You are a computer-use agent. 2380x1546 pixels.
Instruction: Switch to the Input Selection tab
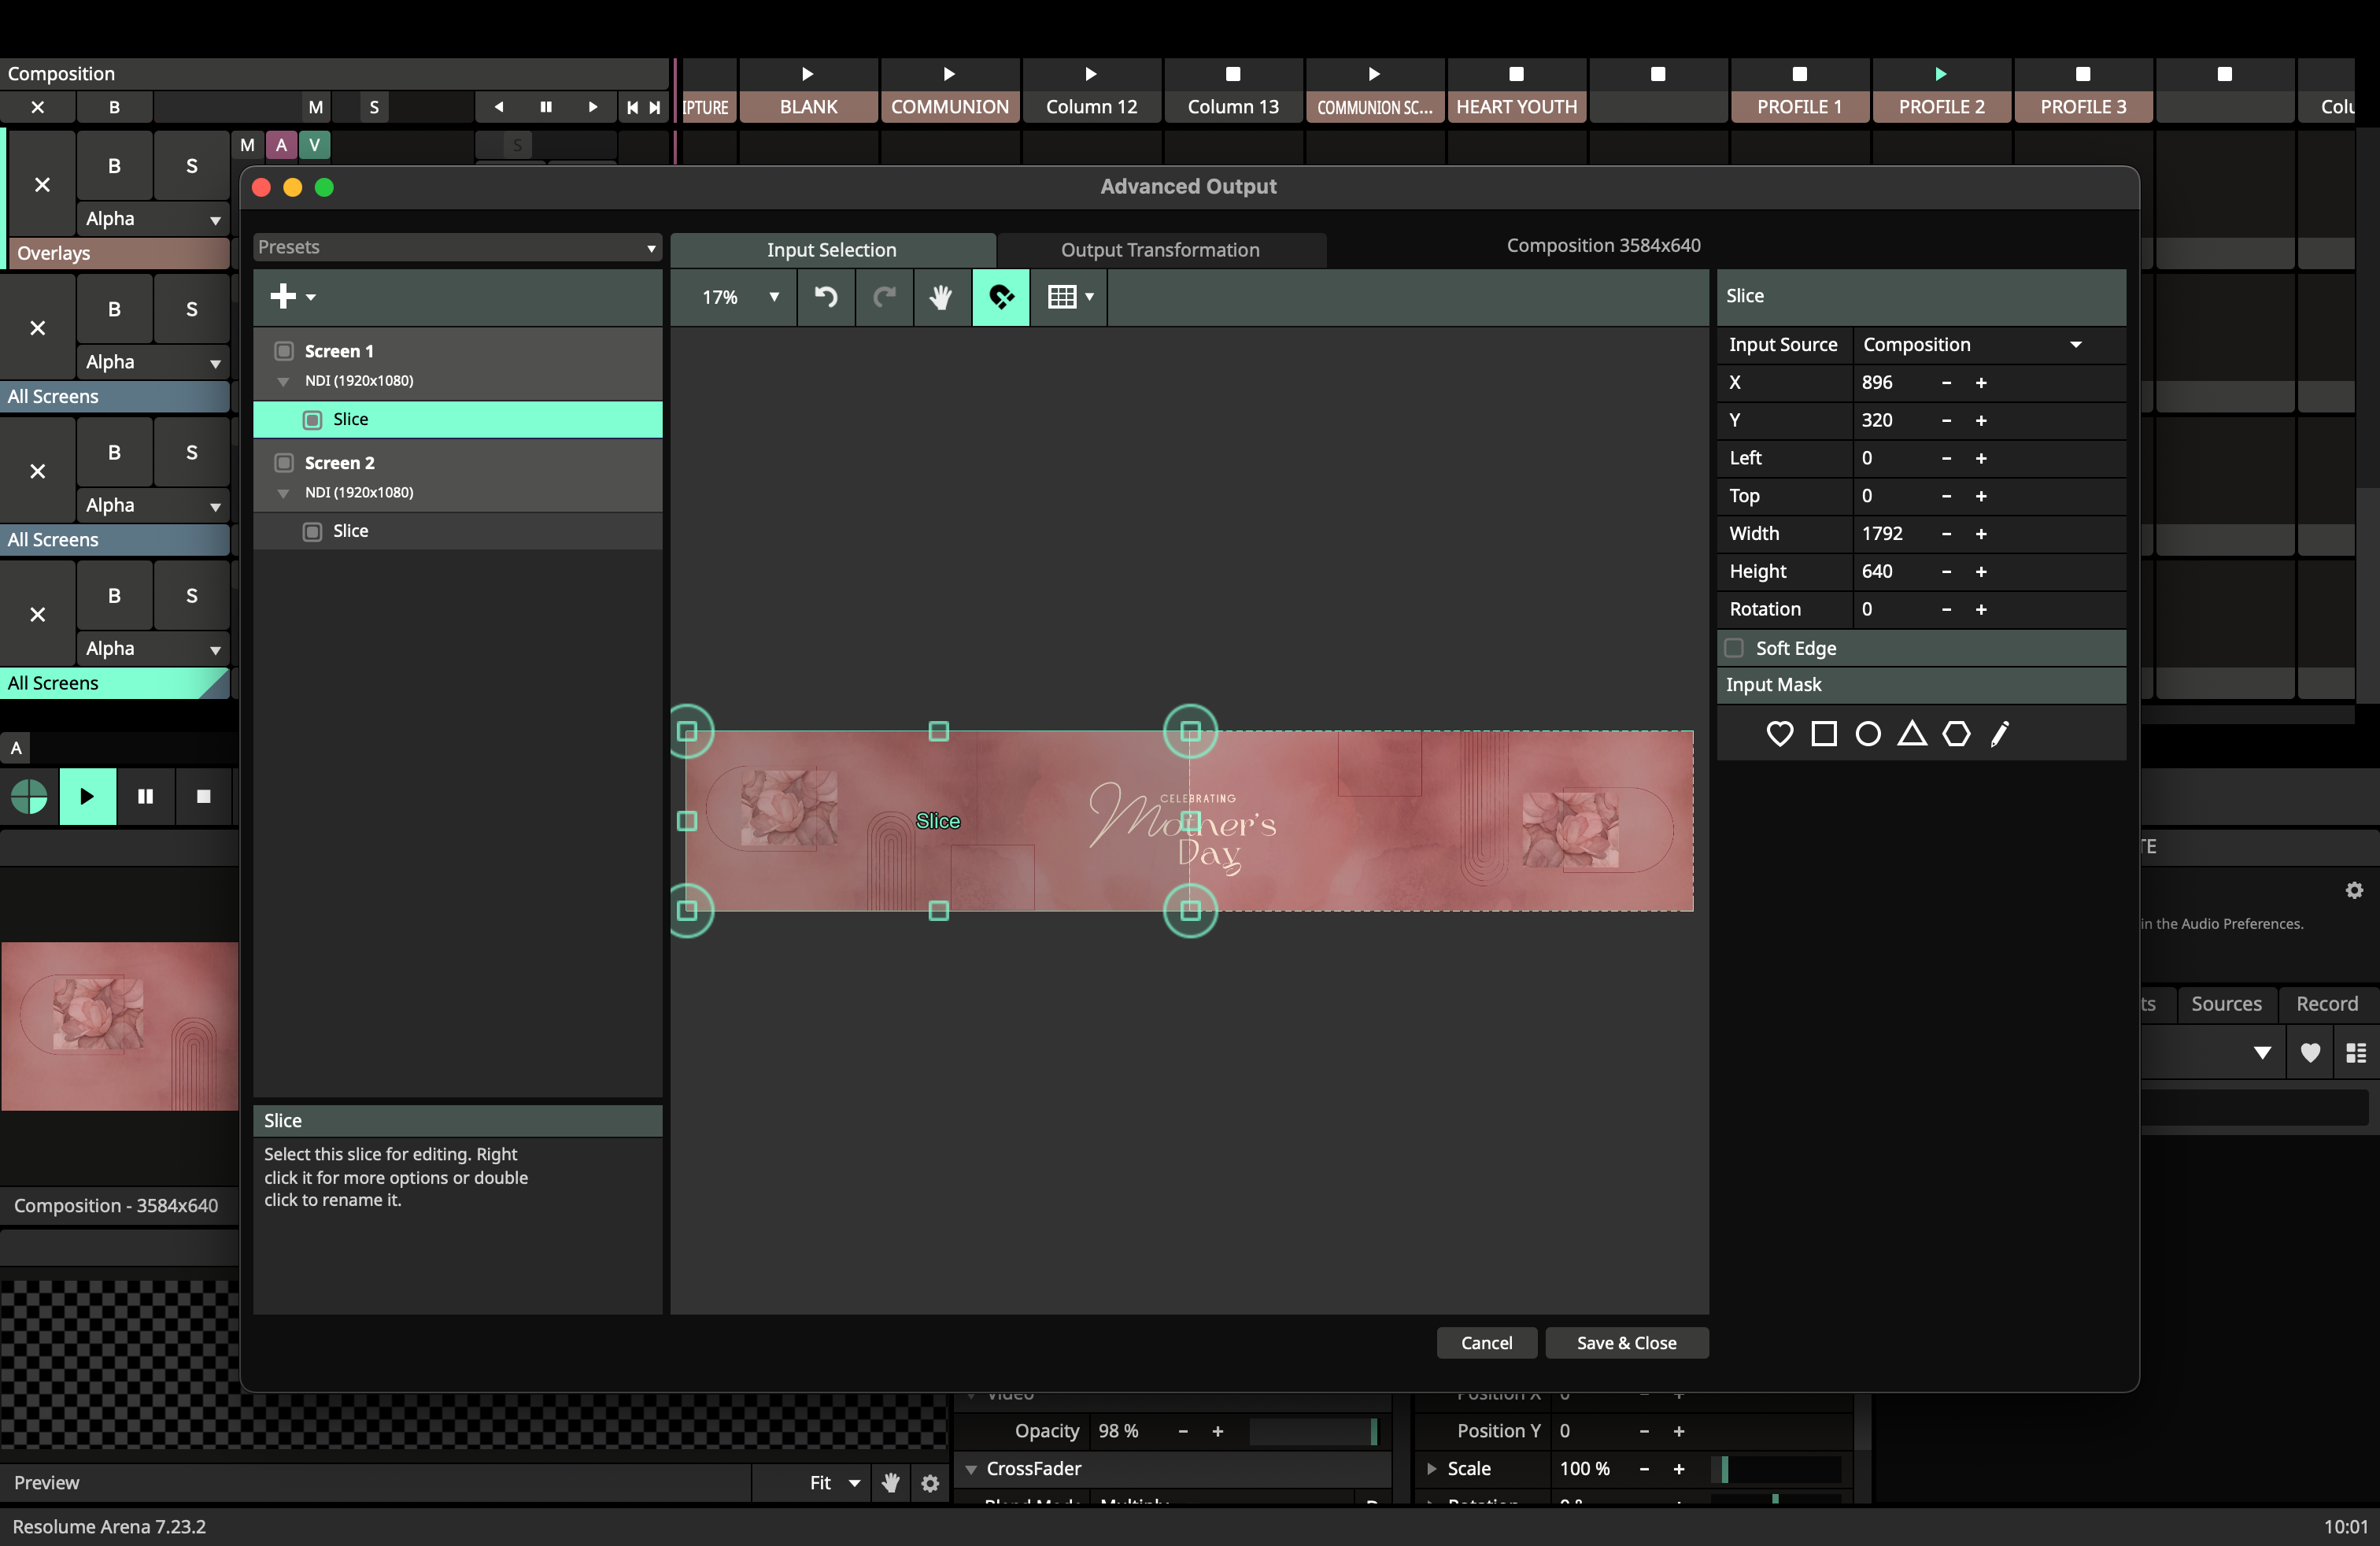(x=831, y=250)
